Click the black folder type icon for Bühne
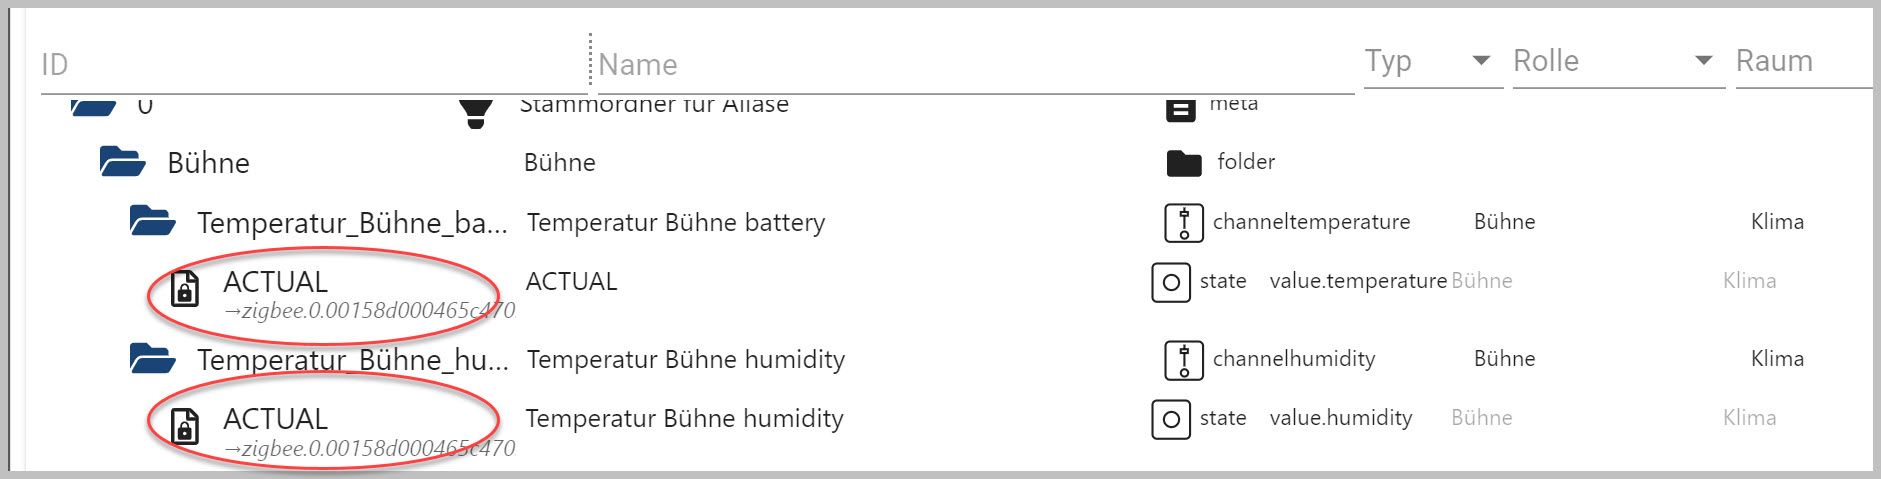 pyautogui.click(x=1184, y=163)
